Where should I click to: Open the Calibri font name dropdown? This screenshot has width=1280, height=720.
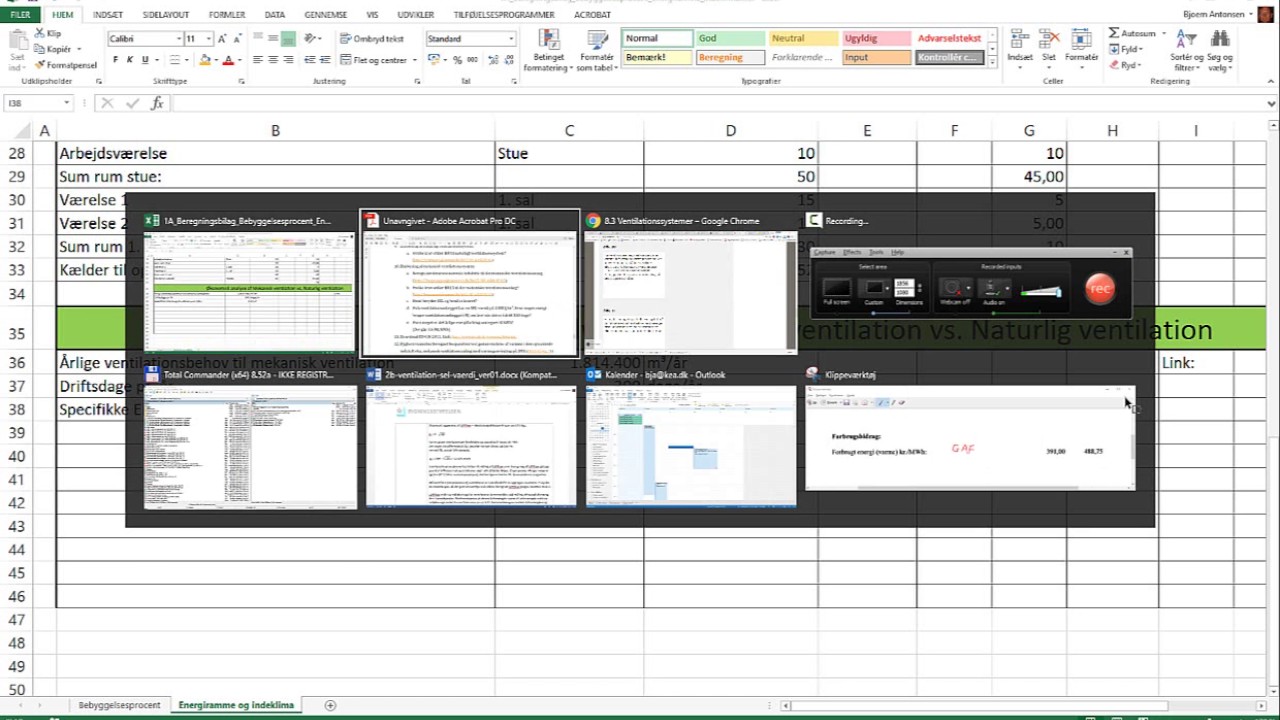click(177, 38)
